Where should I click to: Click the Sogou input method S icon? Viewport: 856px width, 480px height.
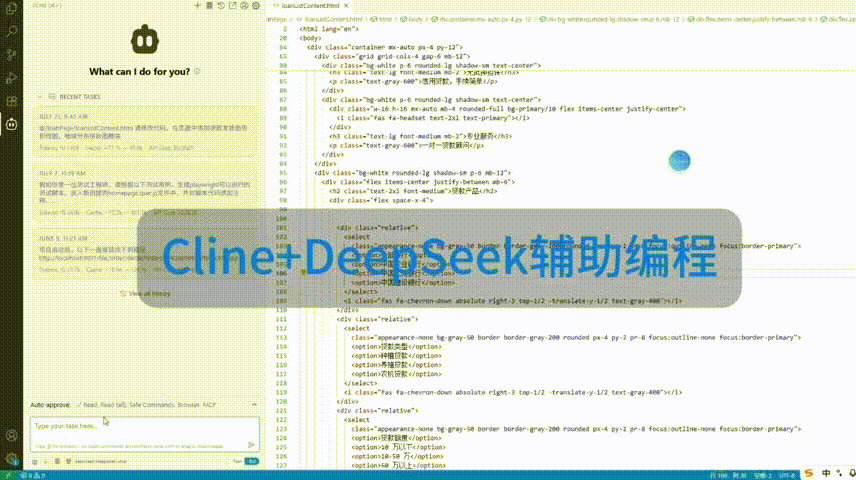click(x=809, y=474)
